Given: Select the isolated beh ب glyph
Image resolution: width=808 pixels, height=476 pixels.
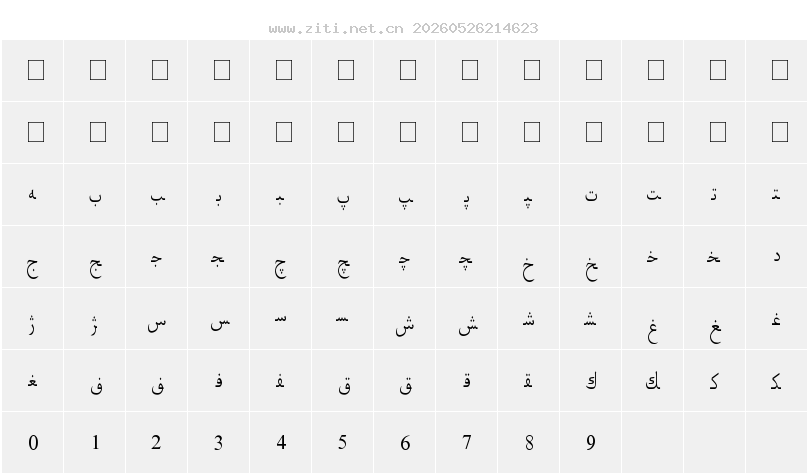Looking at the screenshot, I should point(95,195).
